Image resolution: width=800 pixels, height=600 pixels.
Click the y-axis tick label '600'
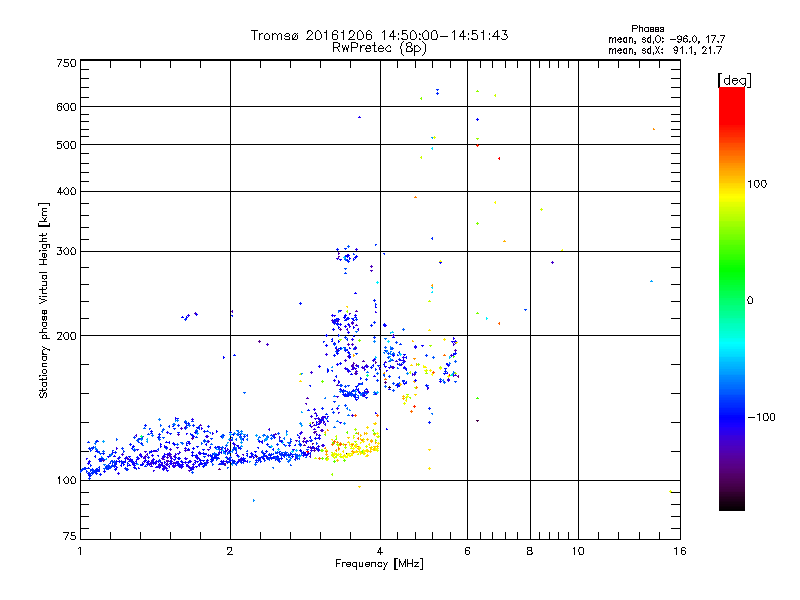67,107
